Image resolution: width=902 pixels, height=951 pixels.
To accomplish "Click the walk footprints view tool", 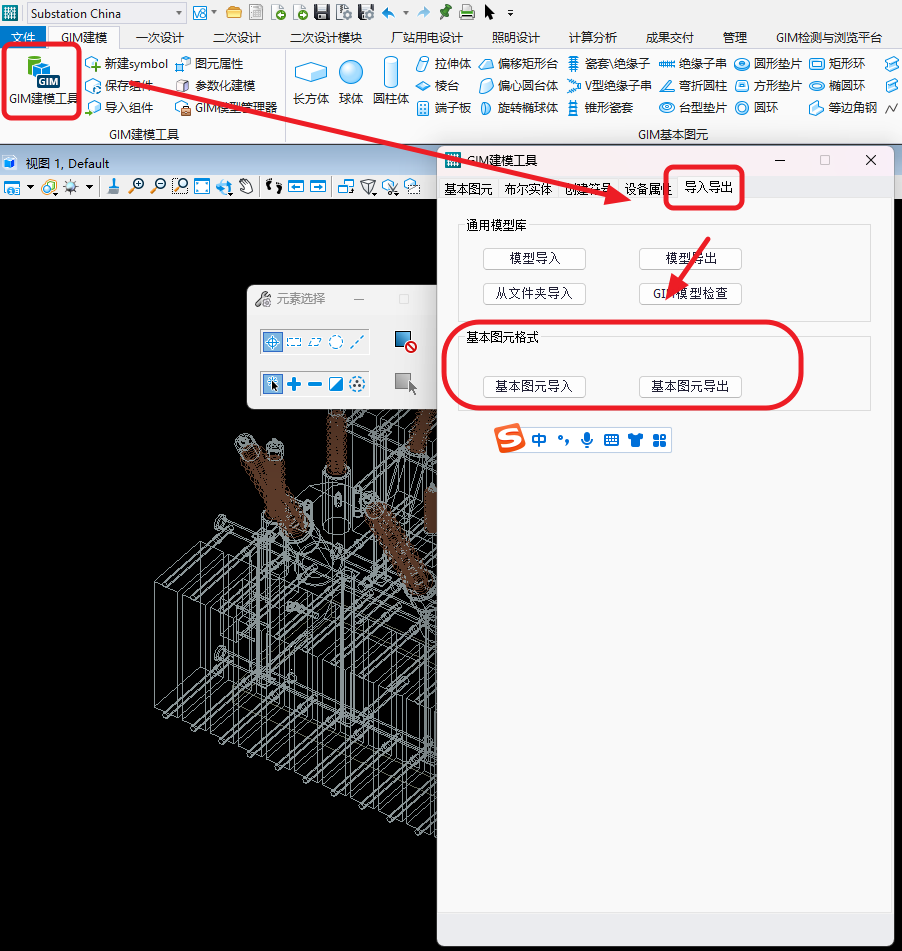I will [x=274, y=186].
